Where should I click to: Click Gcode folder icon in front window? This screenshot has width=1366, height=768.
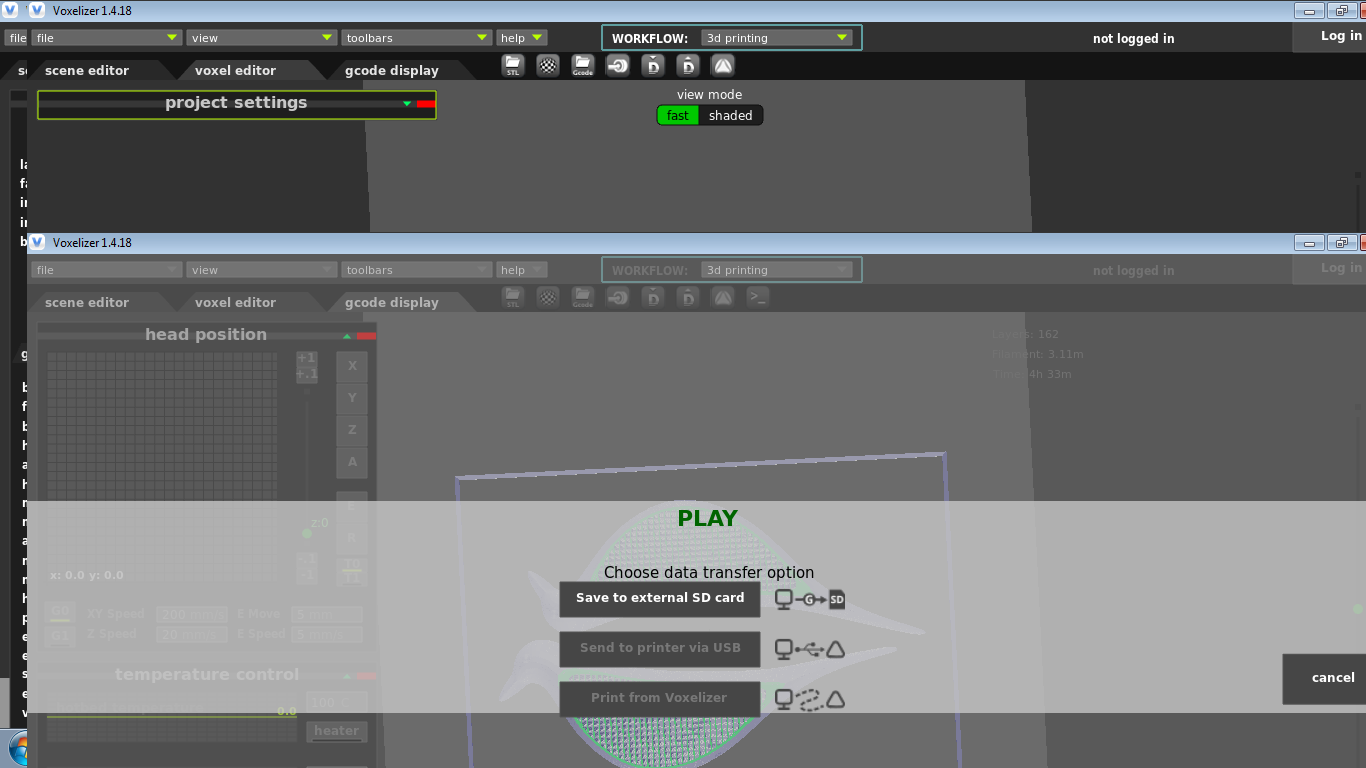583,297
